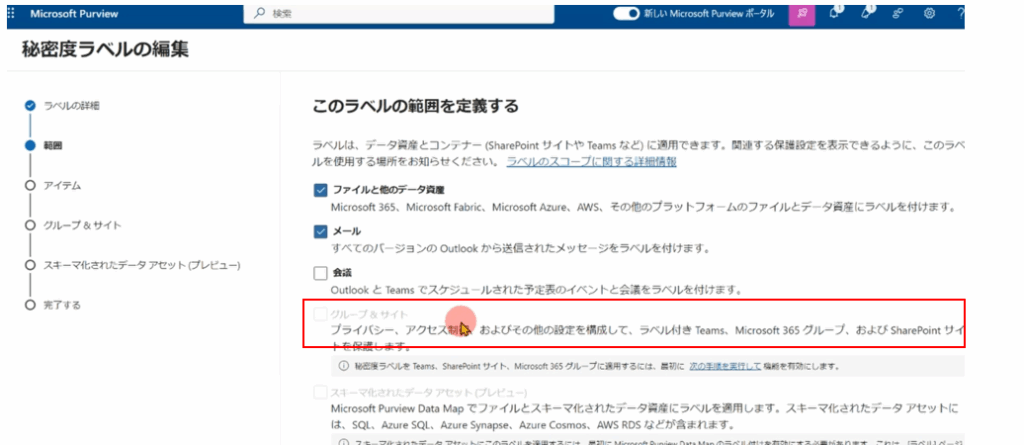This screenshot has height=445, width=1024.
Task: Click the pink Copilot icon in header
Action: pyautogui.click(x=802, y=14)
